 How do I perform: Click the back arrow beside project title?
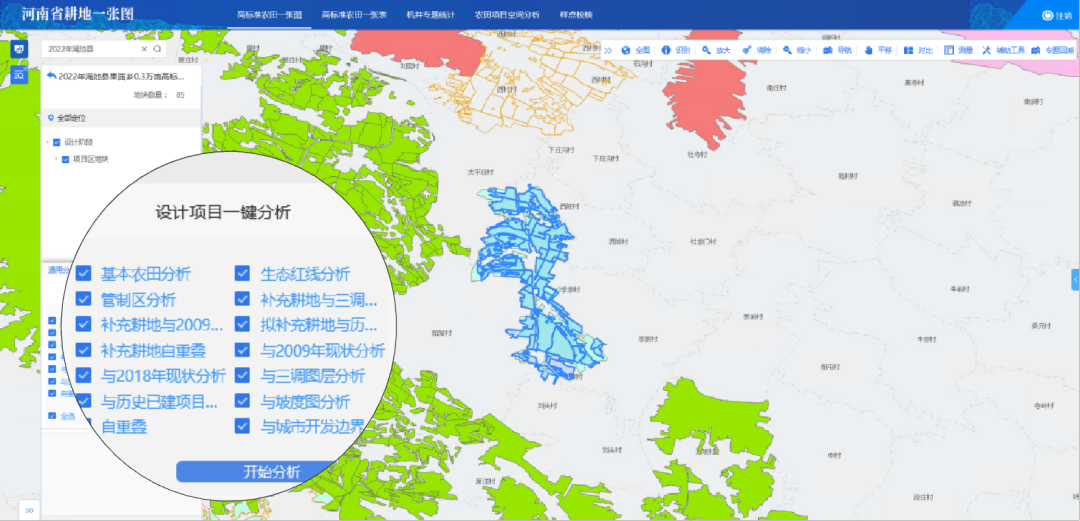(51, 76)
